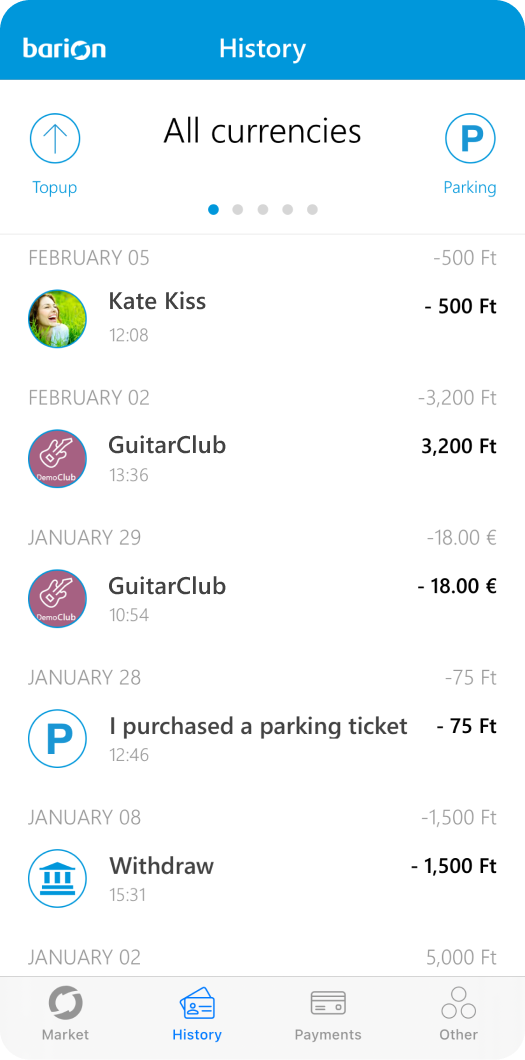Viewport: 525px width, 1060px height.
Task: Tap the Withdraw bank icon
Action: coord(57,878)
